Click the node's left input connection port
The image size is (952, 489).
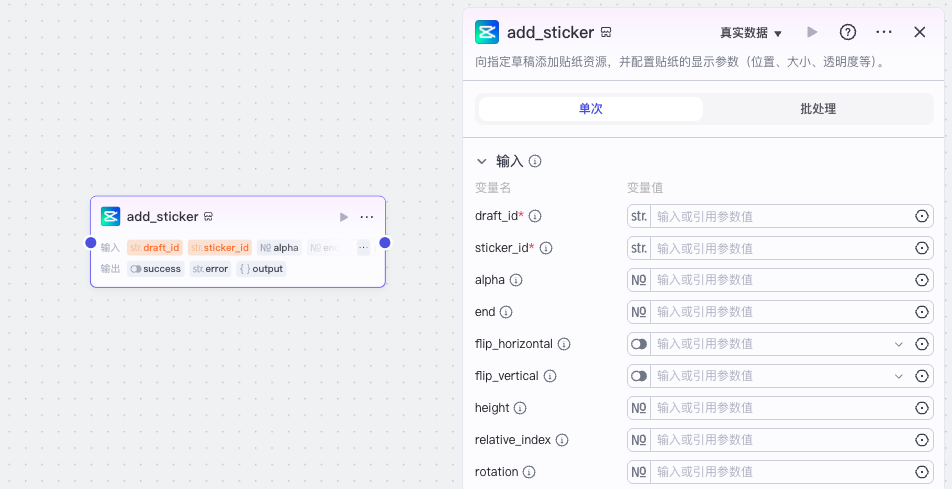point(90,243)
